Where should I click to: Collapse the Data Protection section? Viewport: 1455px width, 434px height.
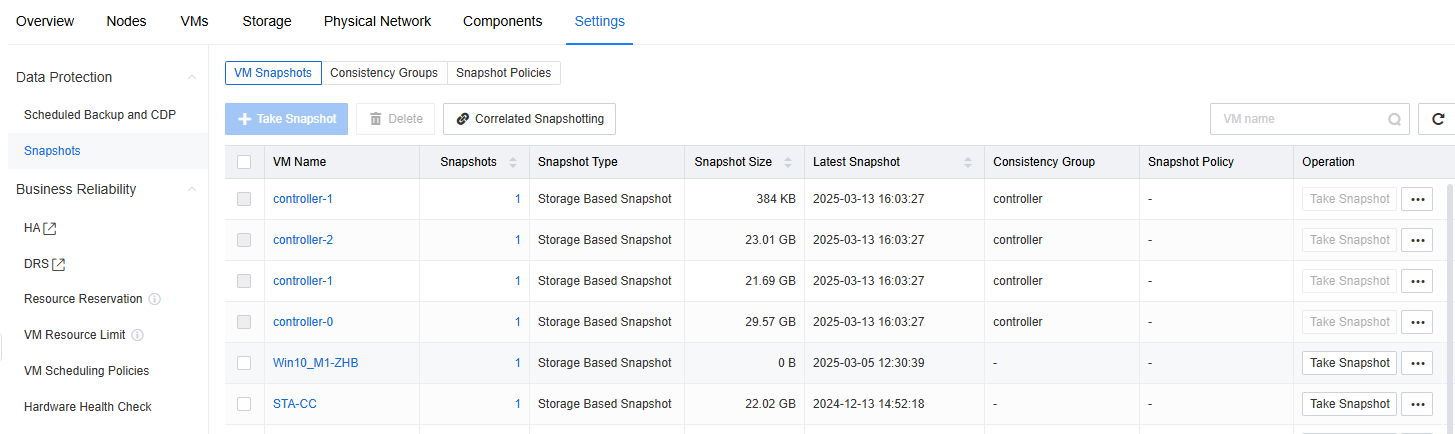192,77
